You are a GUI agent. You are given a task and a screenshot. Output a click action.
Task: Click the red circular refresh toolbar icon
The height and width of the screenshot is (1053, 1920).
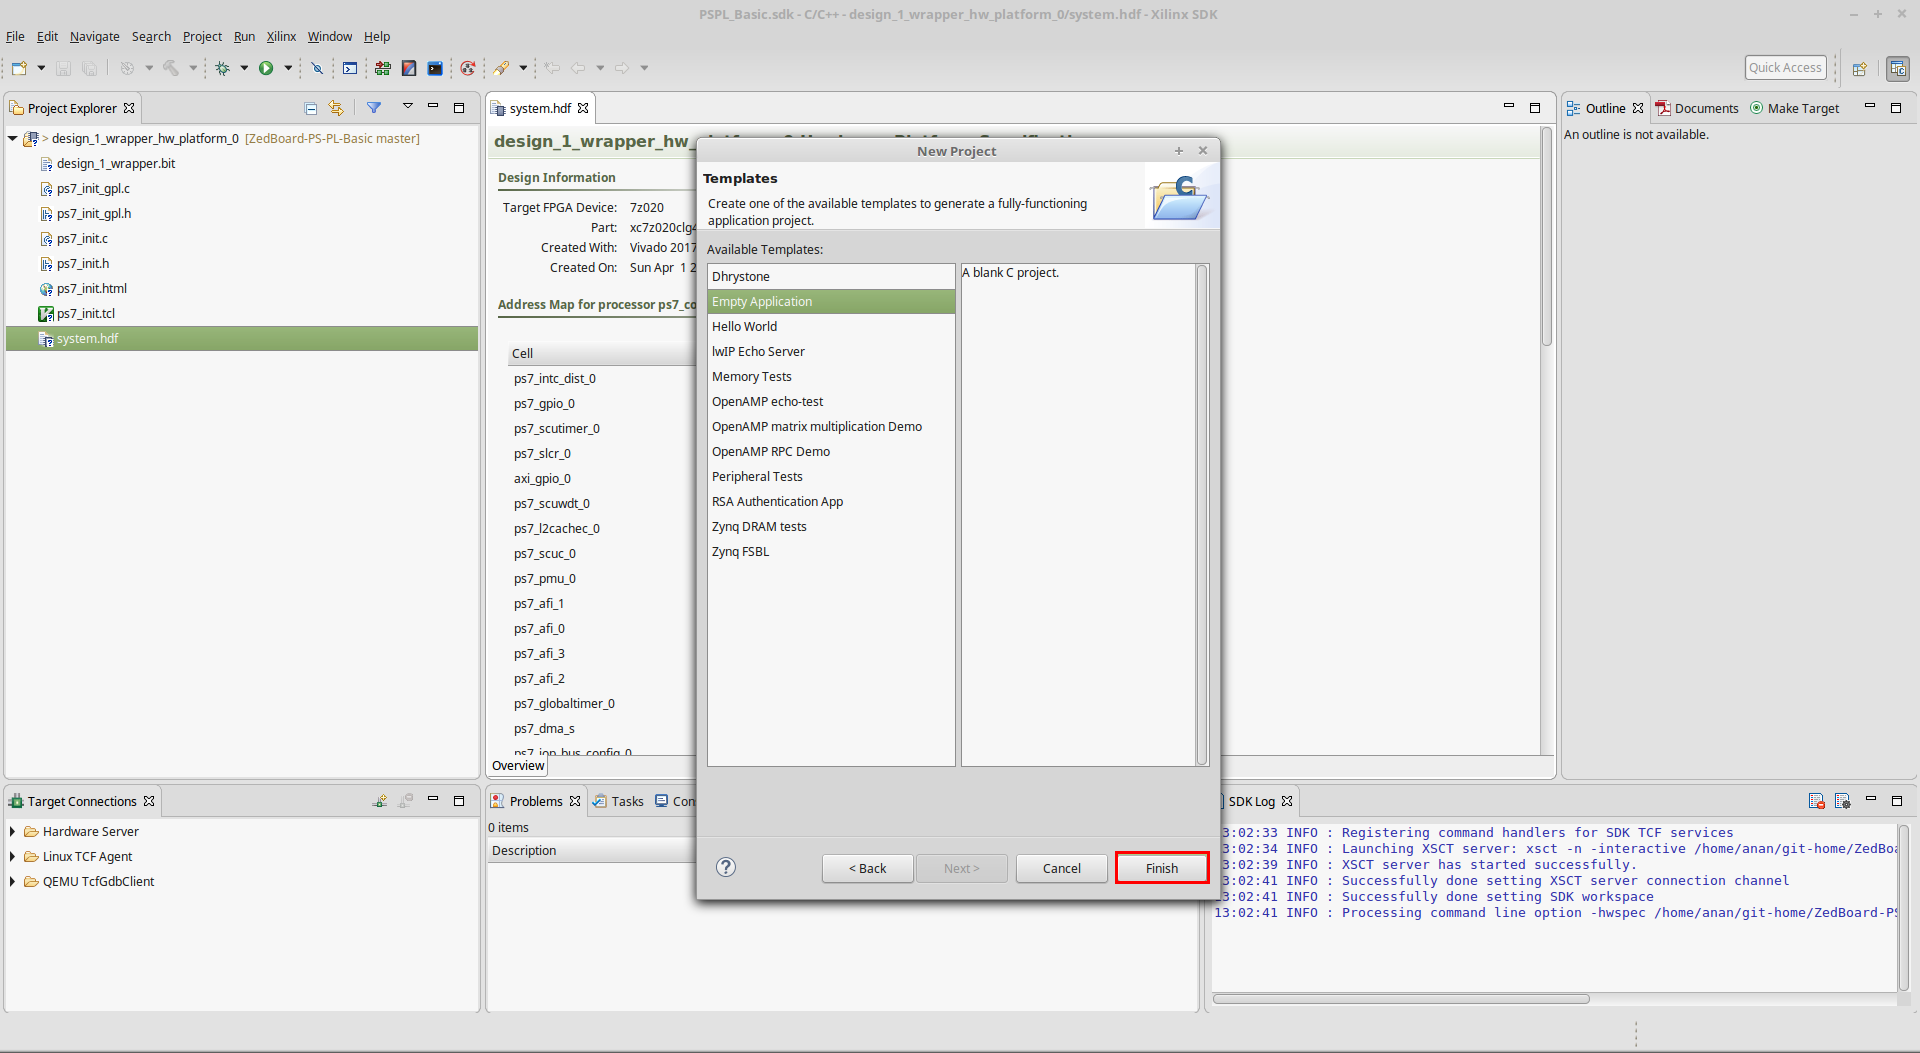467,68
